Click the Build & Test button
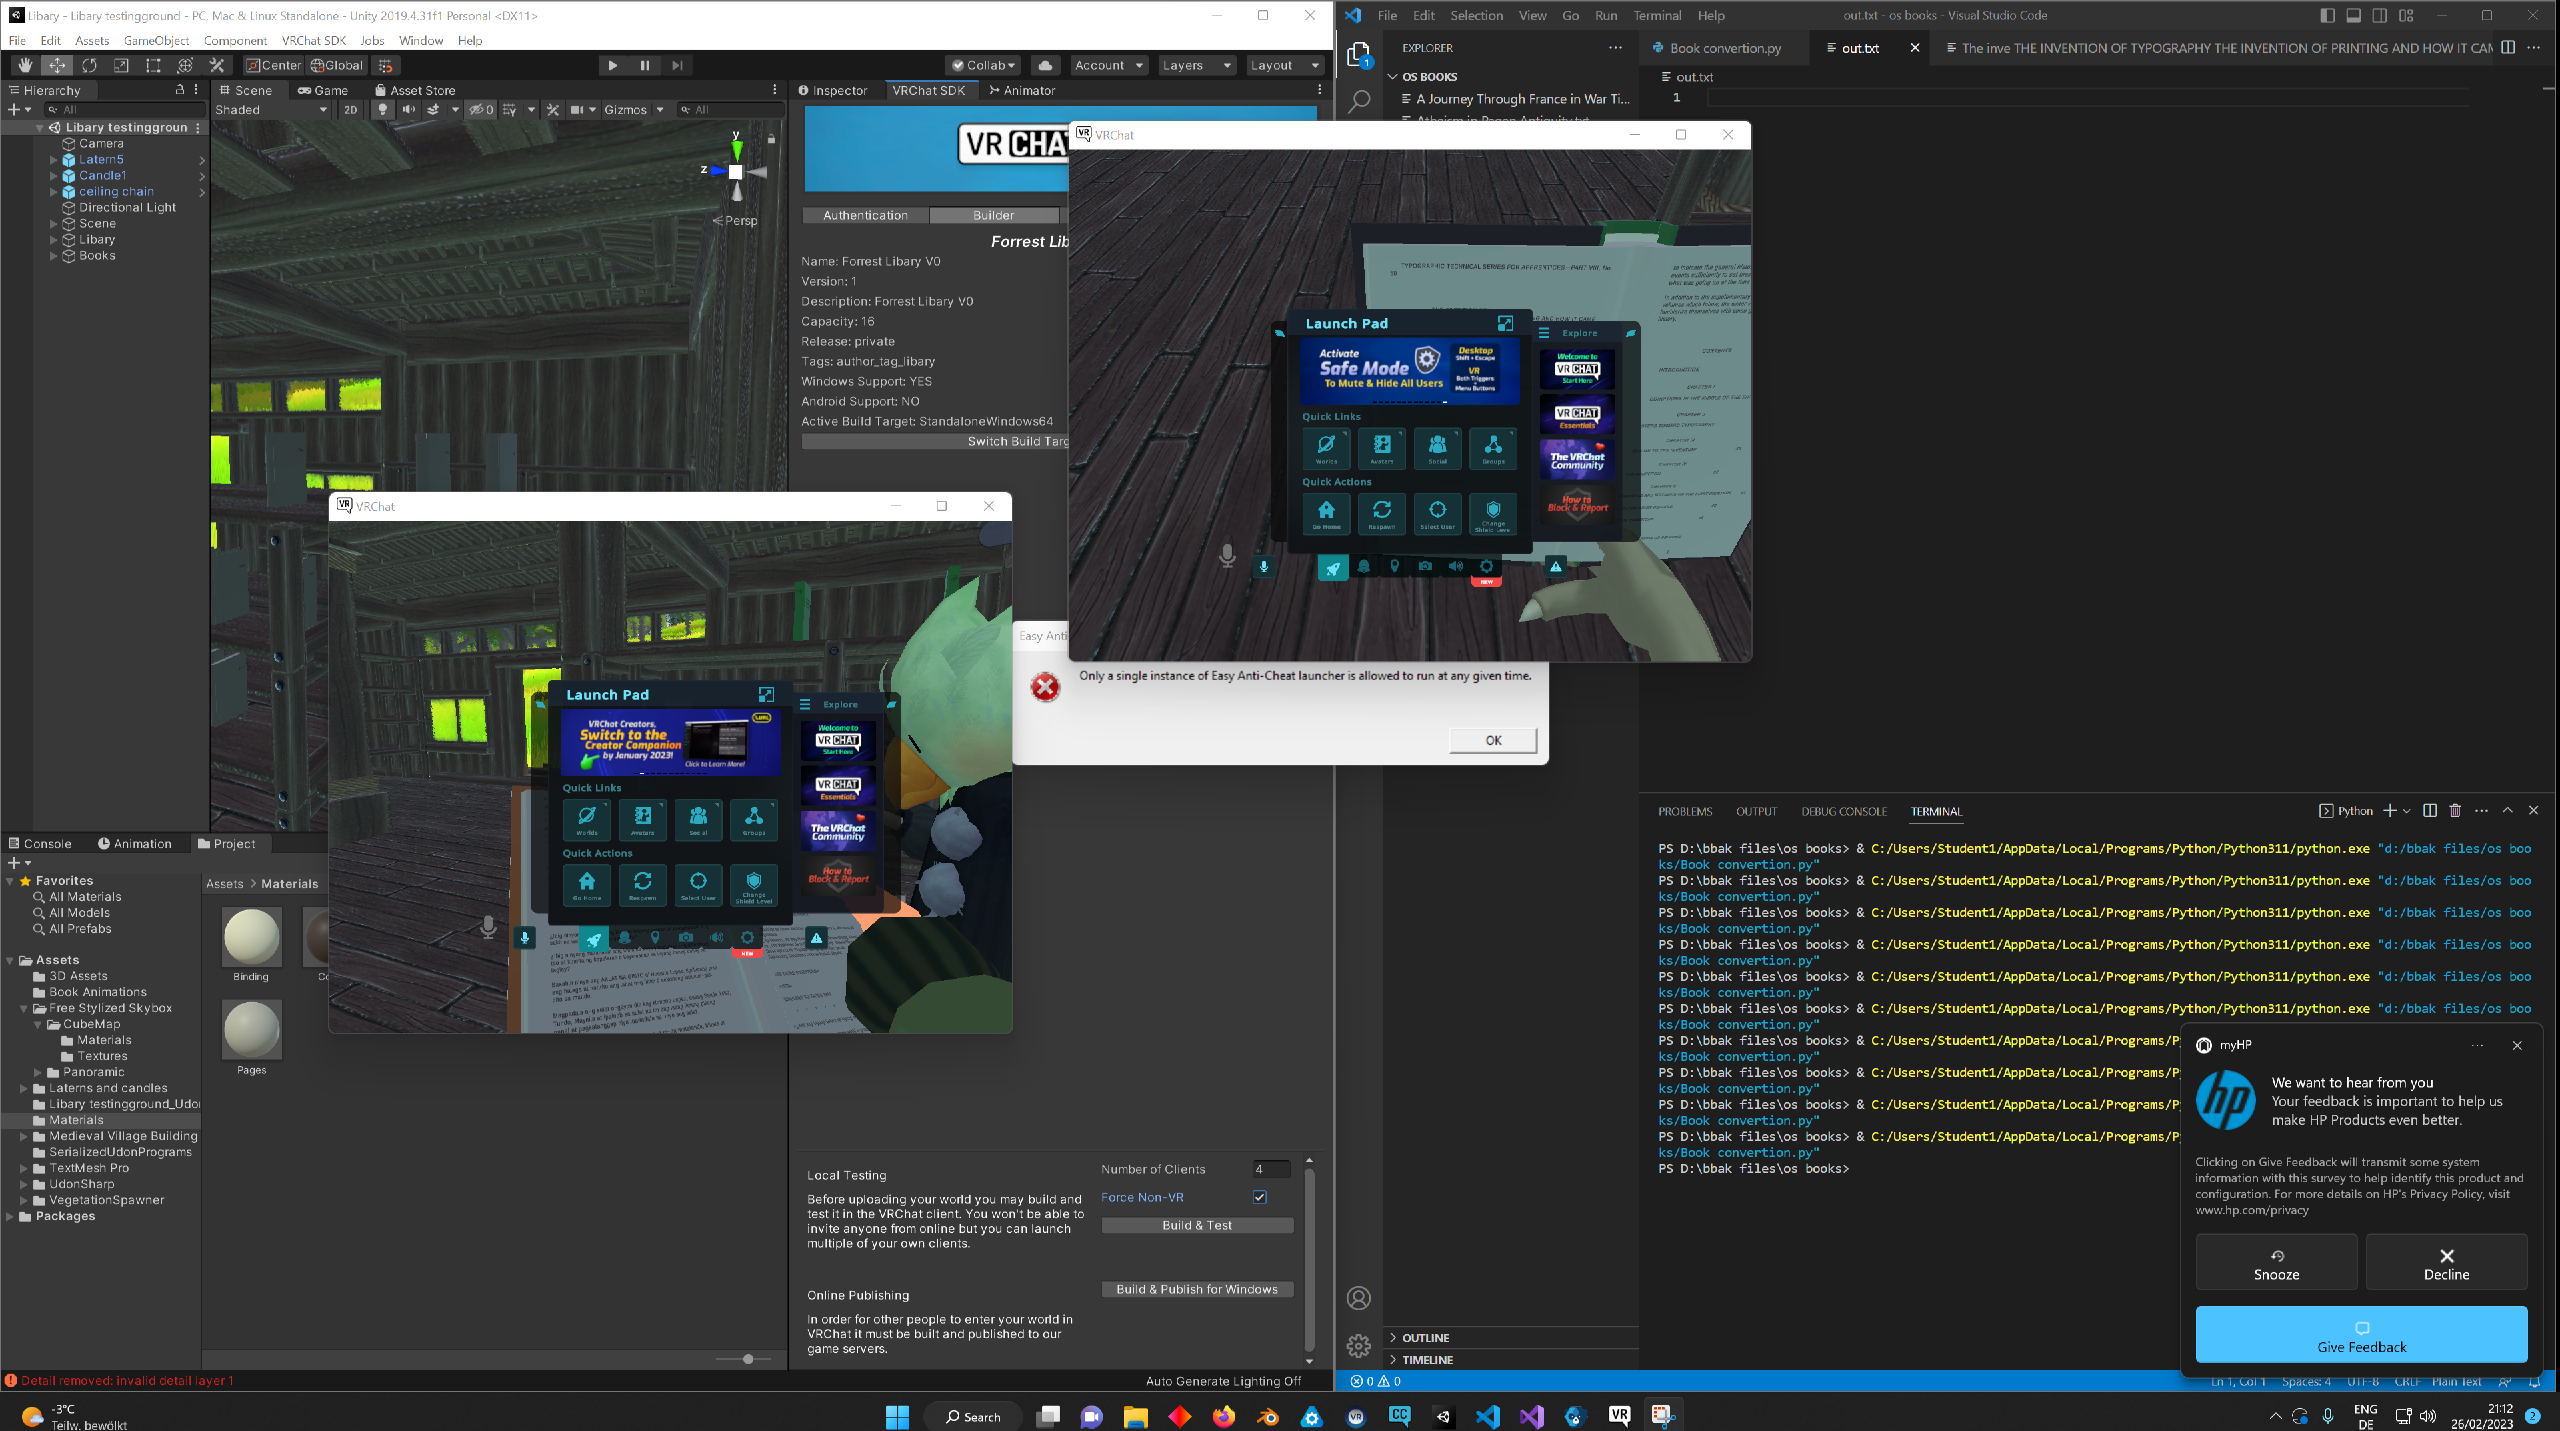The image size is (2560, 1431). pyautogui.click(x=1197, y=1225)
